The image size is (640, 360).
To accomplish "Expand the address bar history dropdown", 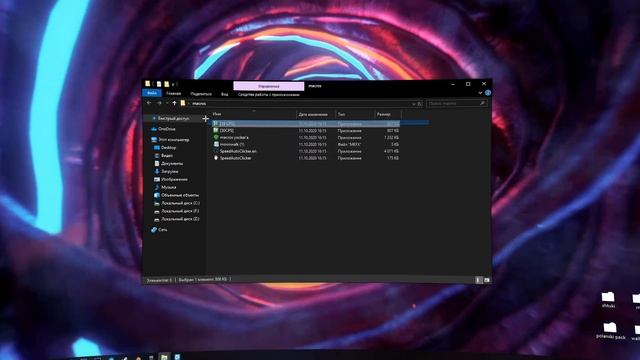I will click(x=413, y=104).
